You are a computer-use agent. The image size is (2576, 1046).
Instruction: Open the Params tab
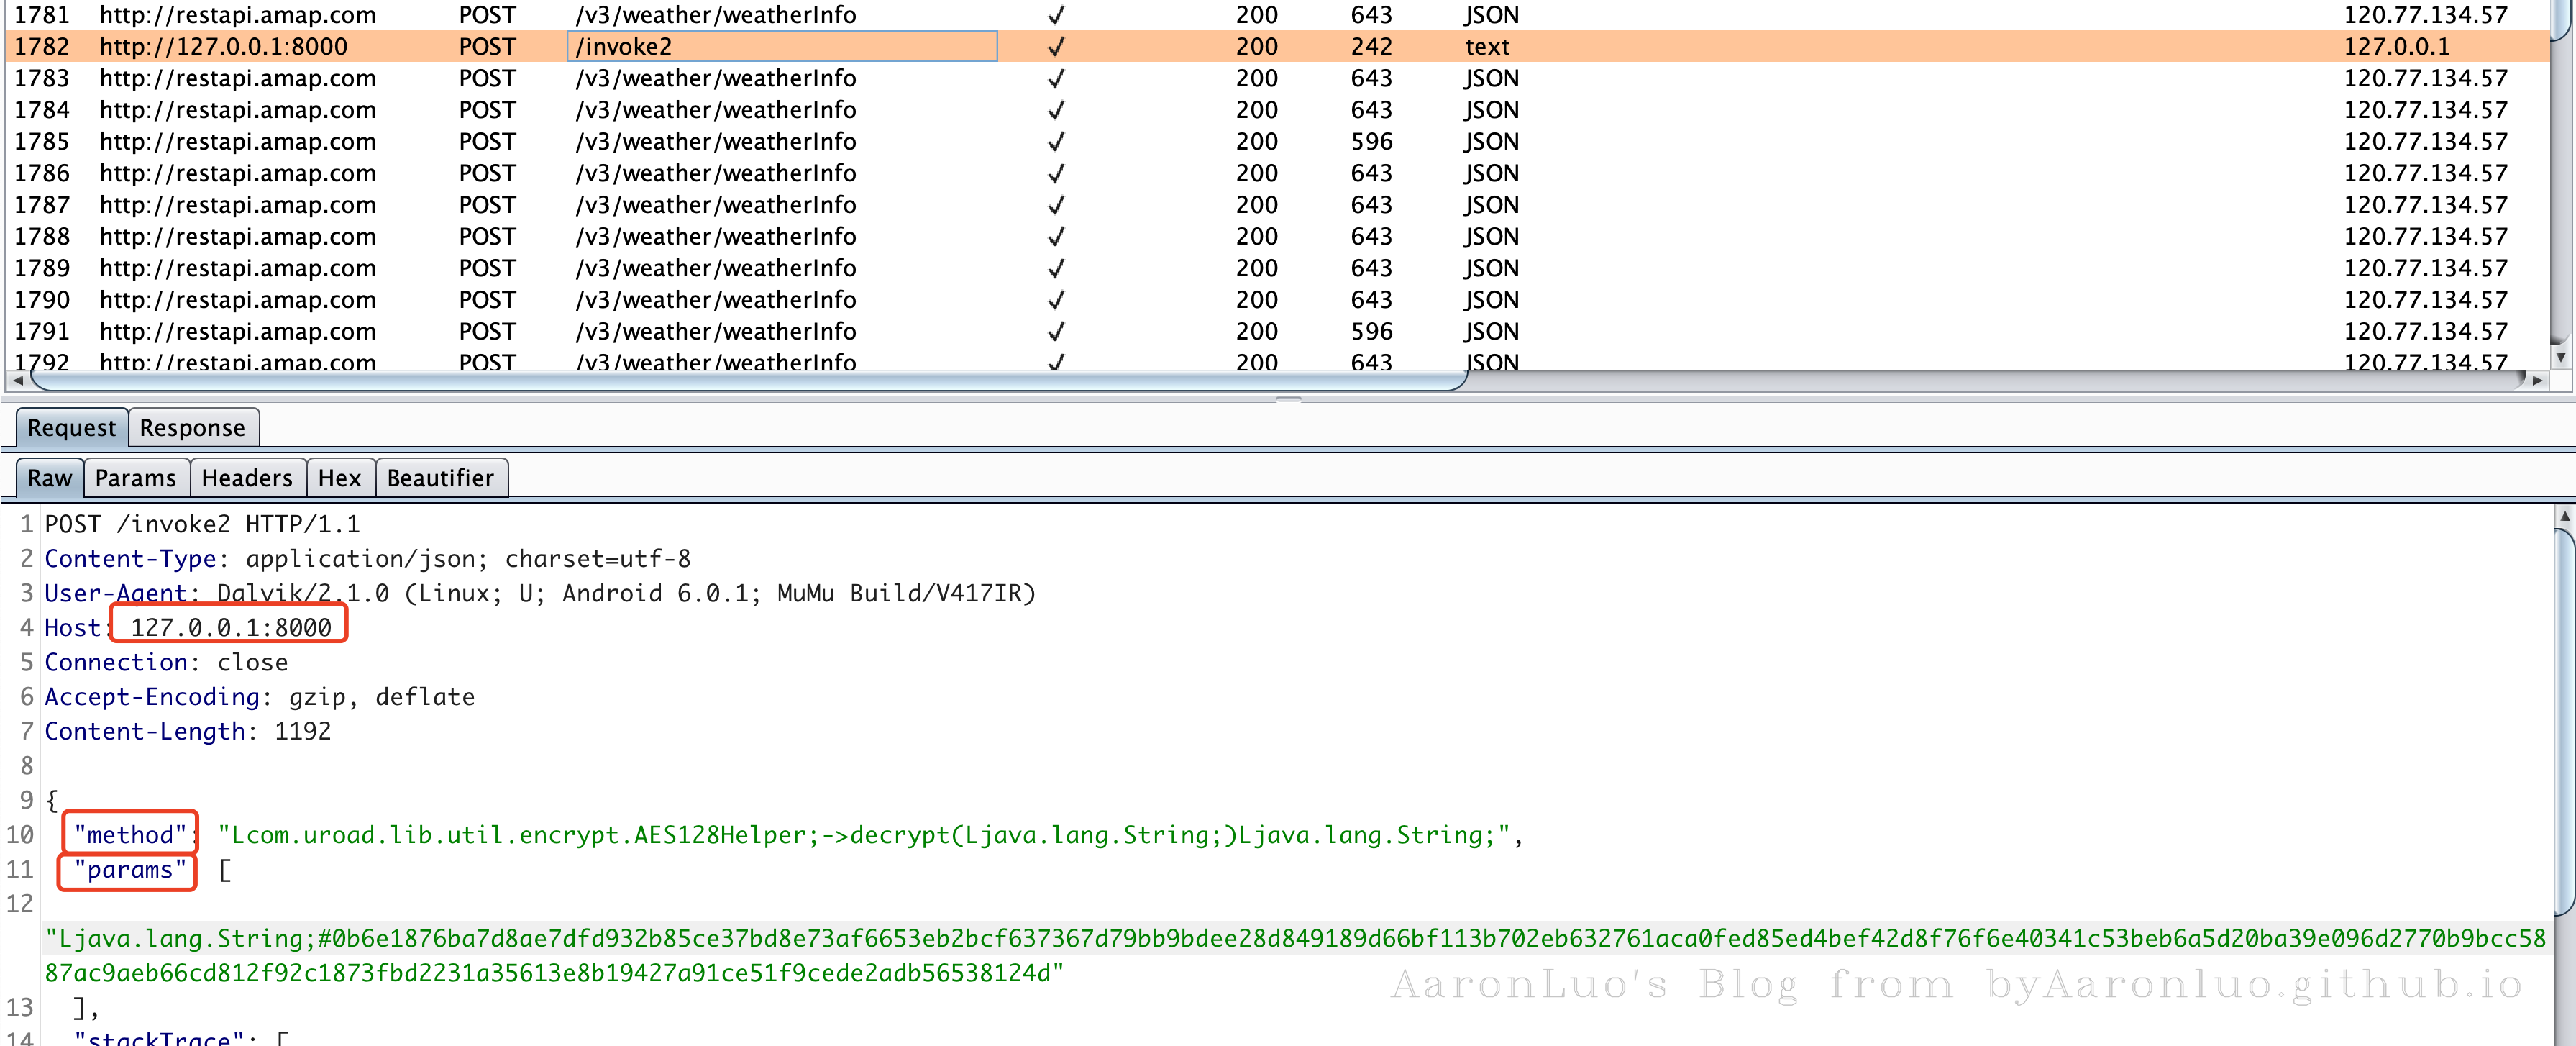pyautogui.click(x=135, y=478)
